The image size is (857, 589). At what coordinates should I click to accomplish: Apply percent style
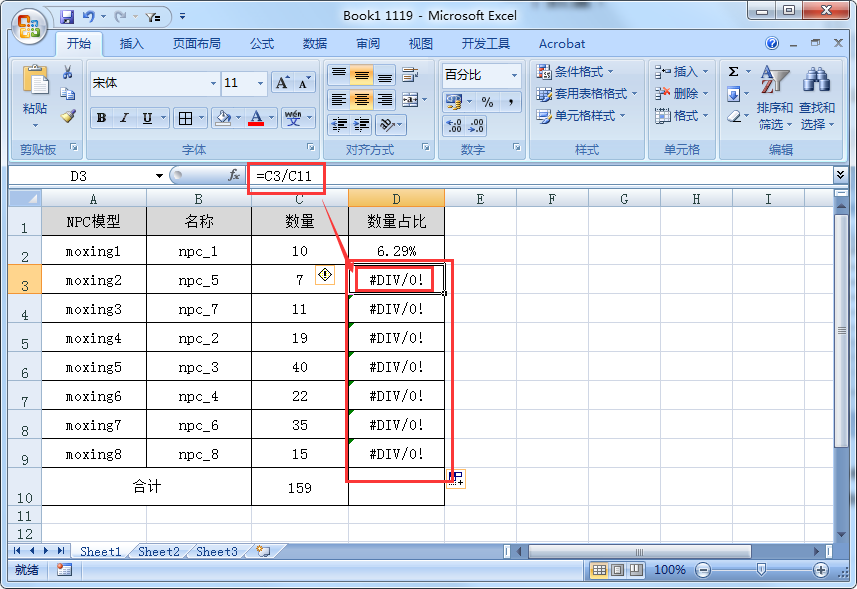pyautogui.click(x=487, y=102)
